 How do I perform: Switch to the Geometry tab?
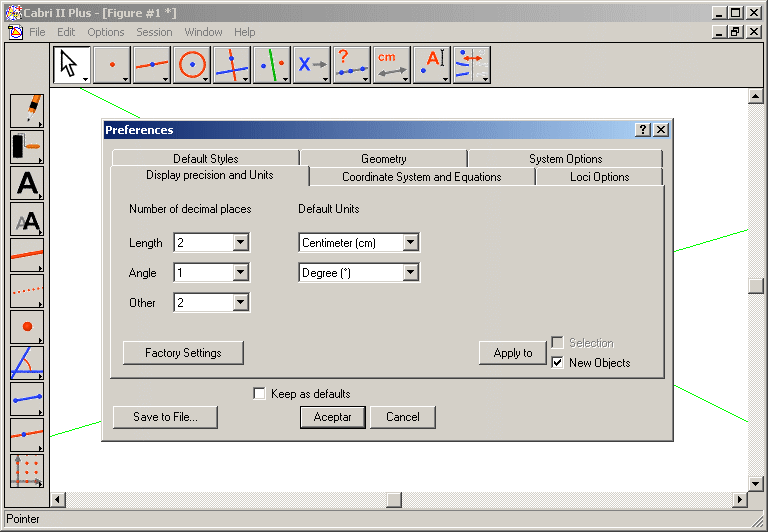coord(384,159)
